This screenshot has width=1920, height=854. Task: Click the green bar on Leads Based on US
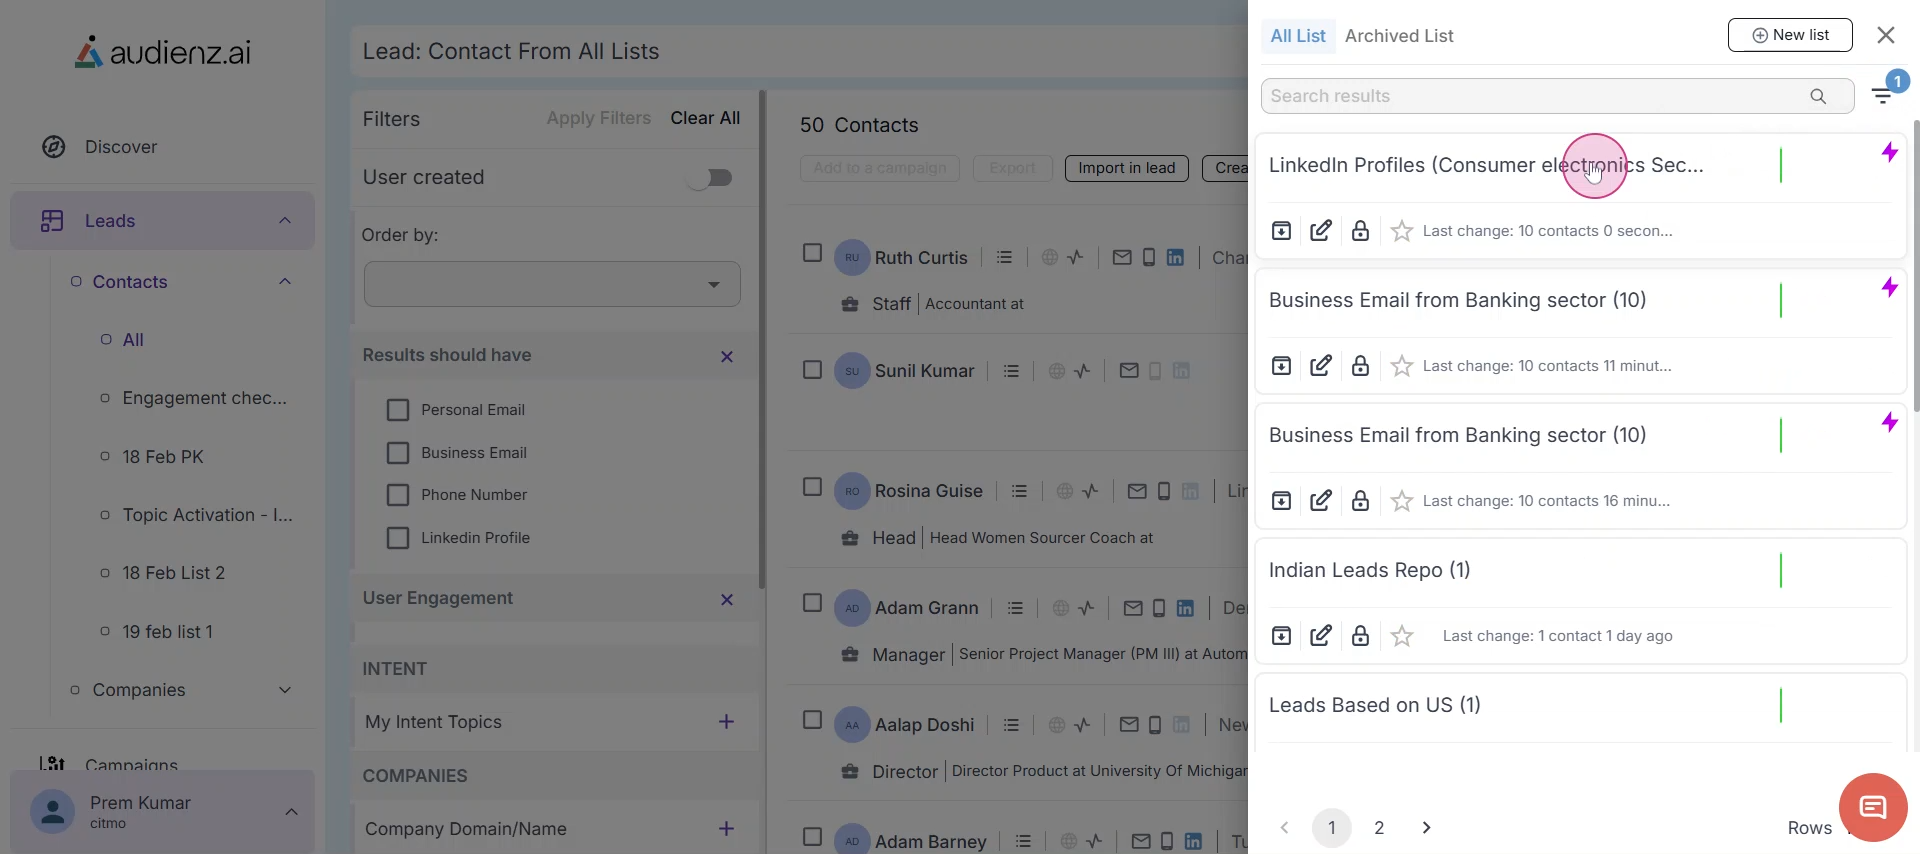(x=1781, y=706)
